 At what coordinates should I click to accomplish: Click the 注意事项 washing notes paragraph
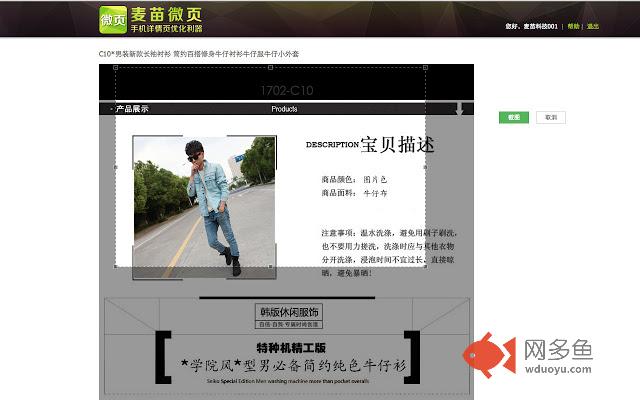click(389, 253)
